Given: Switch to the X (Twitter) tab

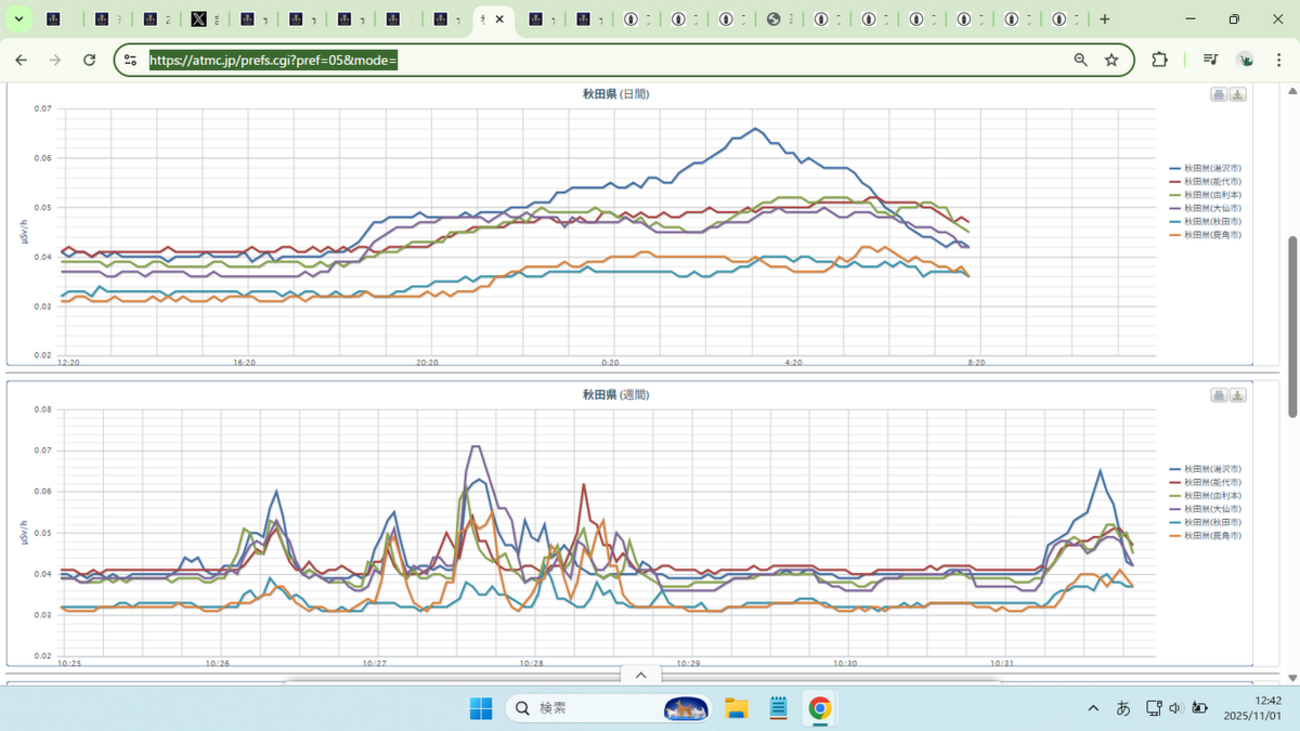Looking at the screenshot, I should point(200,19).
